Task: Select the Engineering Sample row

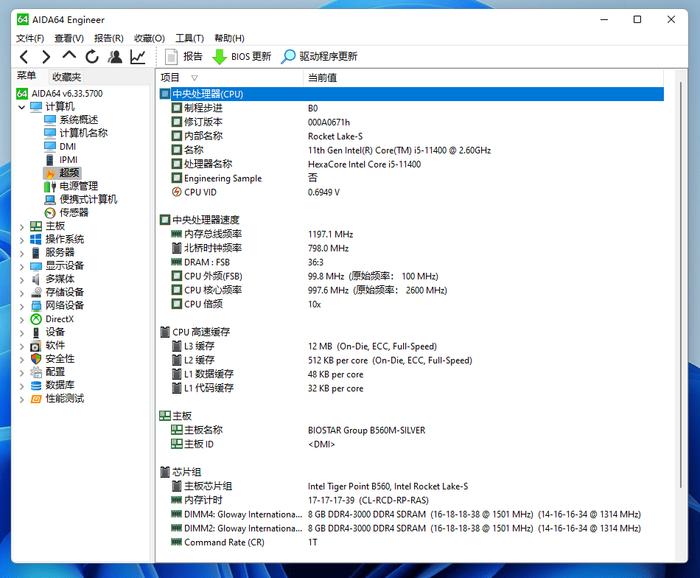Action: (x=411, y=178)
